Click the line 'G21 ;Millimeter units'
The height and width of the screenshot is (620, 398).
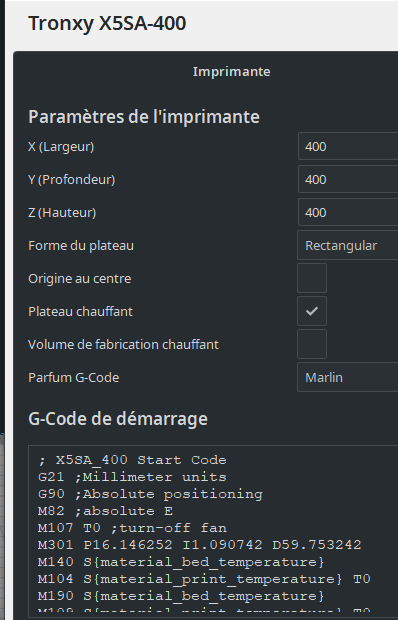132,477
